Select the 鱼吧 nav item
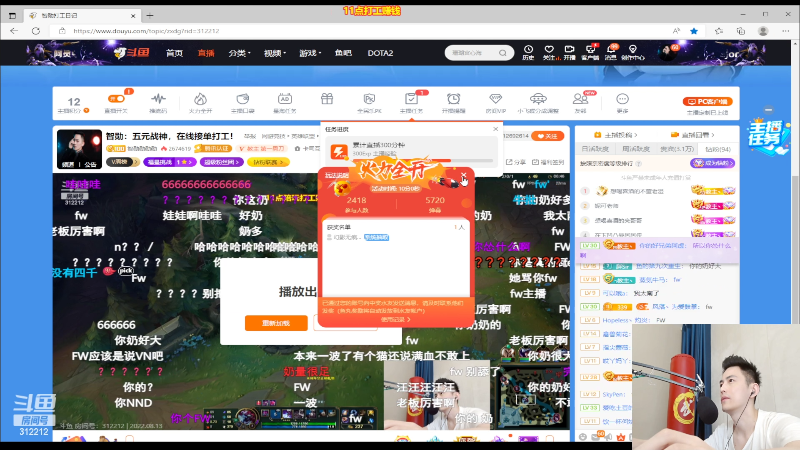This screenshot has height=450, width=800. (343, 53)
